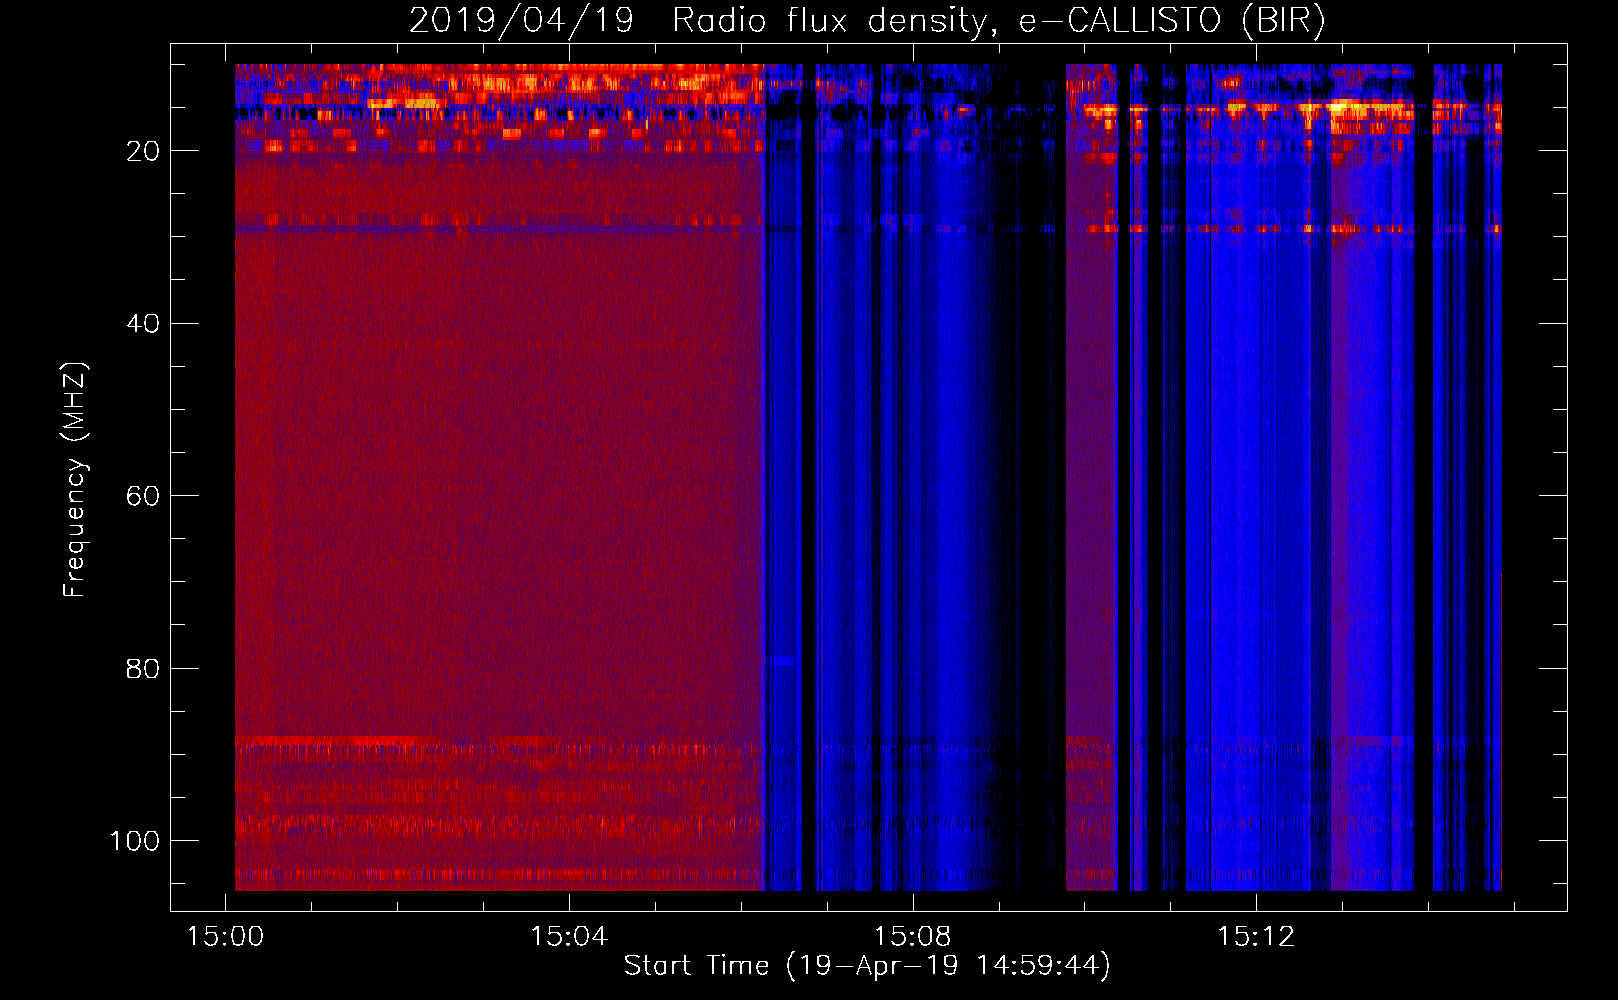
Task: Click the 15:12 time tick label
Action: [x=1255, y=937]
